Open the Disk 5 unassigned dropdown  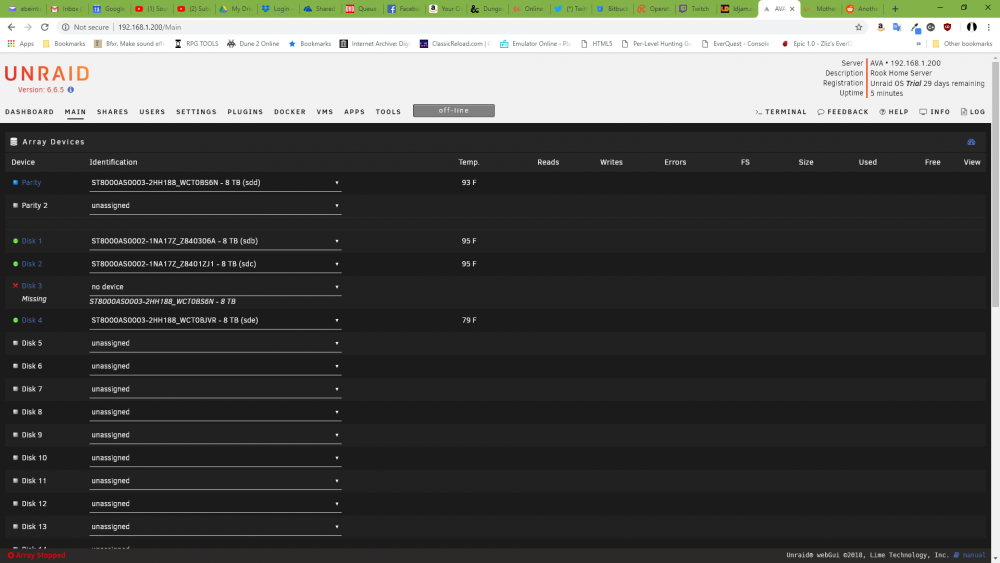point(216,343)
